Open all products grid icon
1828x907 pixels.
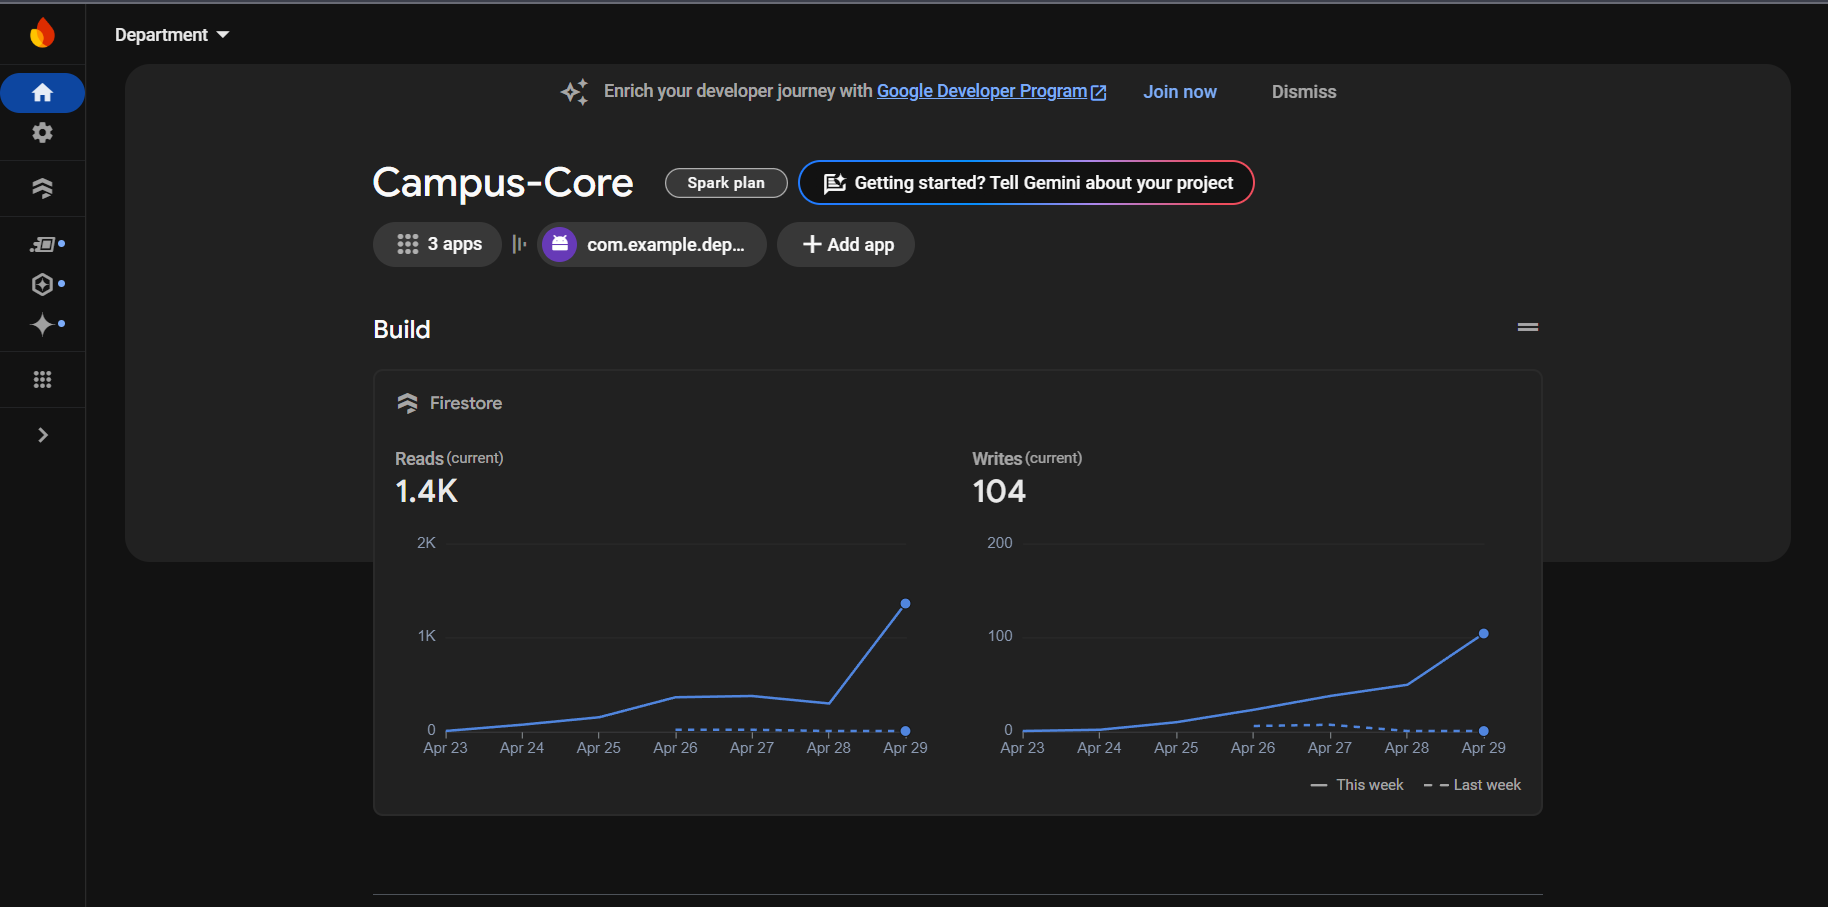(x=42, y=379)
